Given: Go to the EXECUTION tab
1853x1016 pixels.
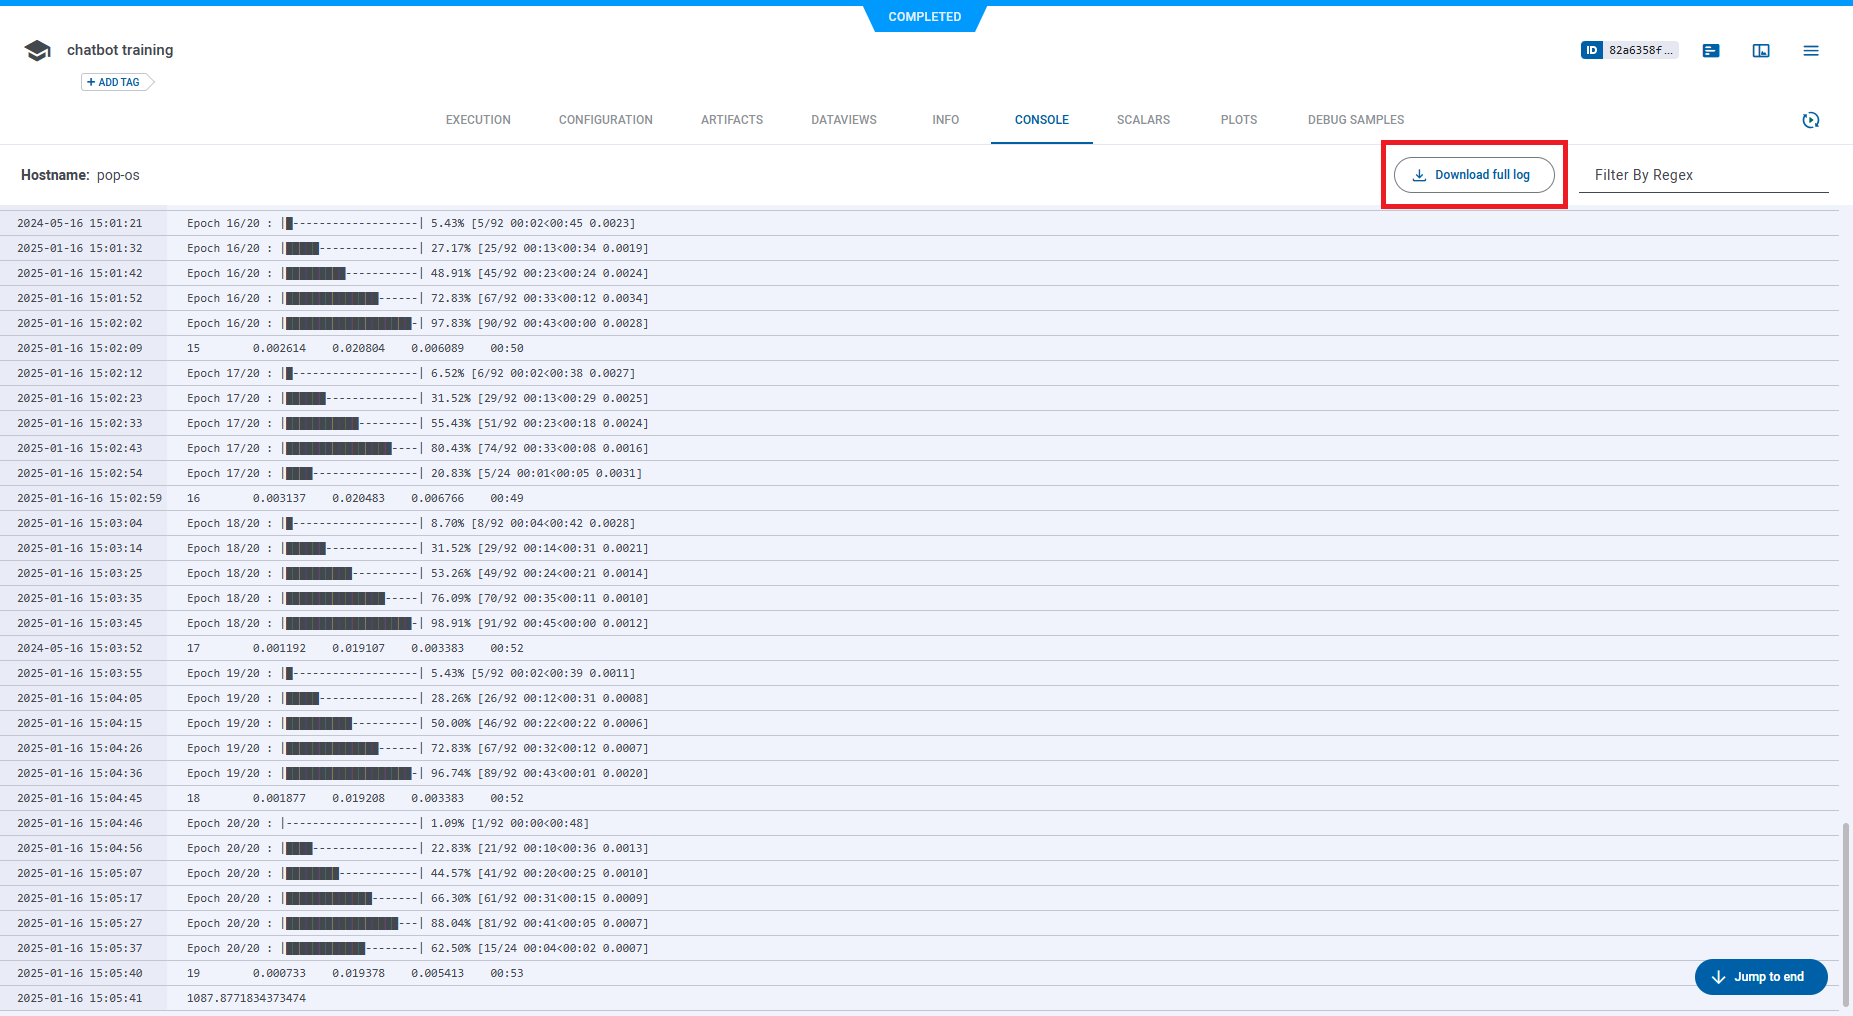Looking at the screenshot, I should [x=478, y=120].
